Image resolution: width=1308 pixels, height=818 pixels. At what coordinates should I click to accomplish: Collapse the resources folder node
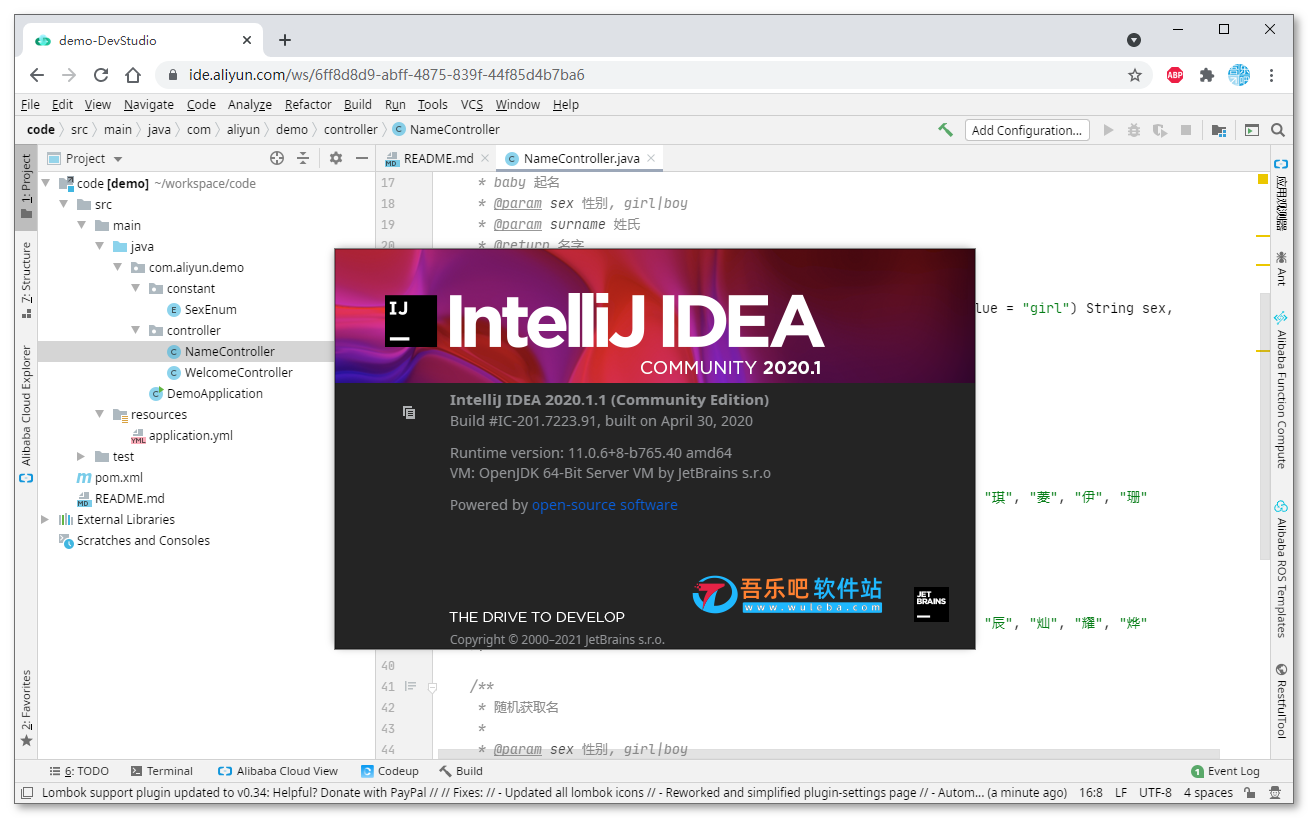100,414
